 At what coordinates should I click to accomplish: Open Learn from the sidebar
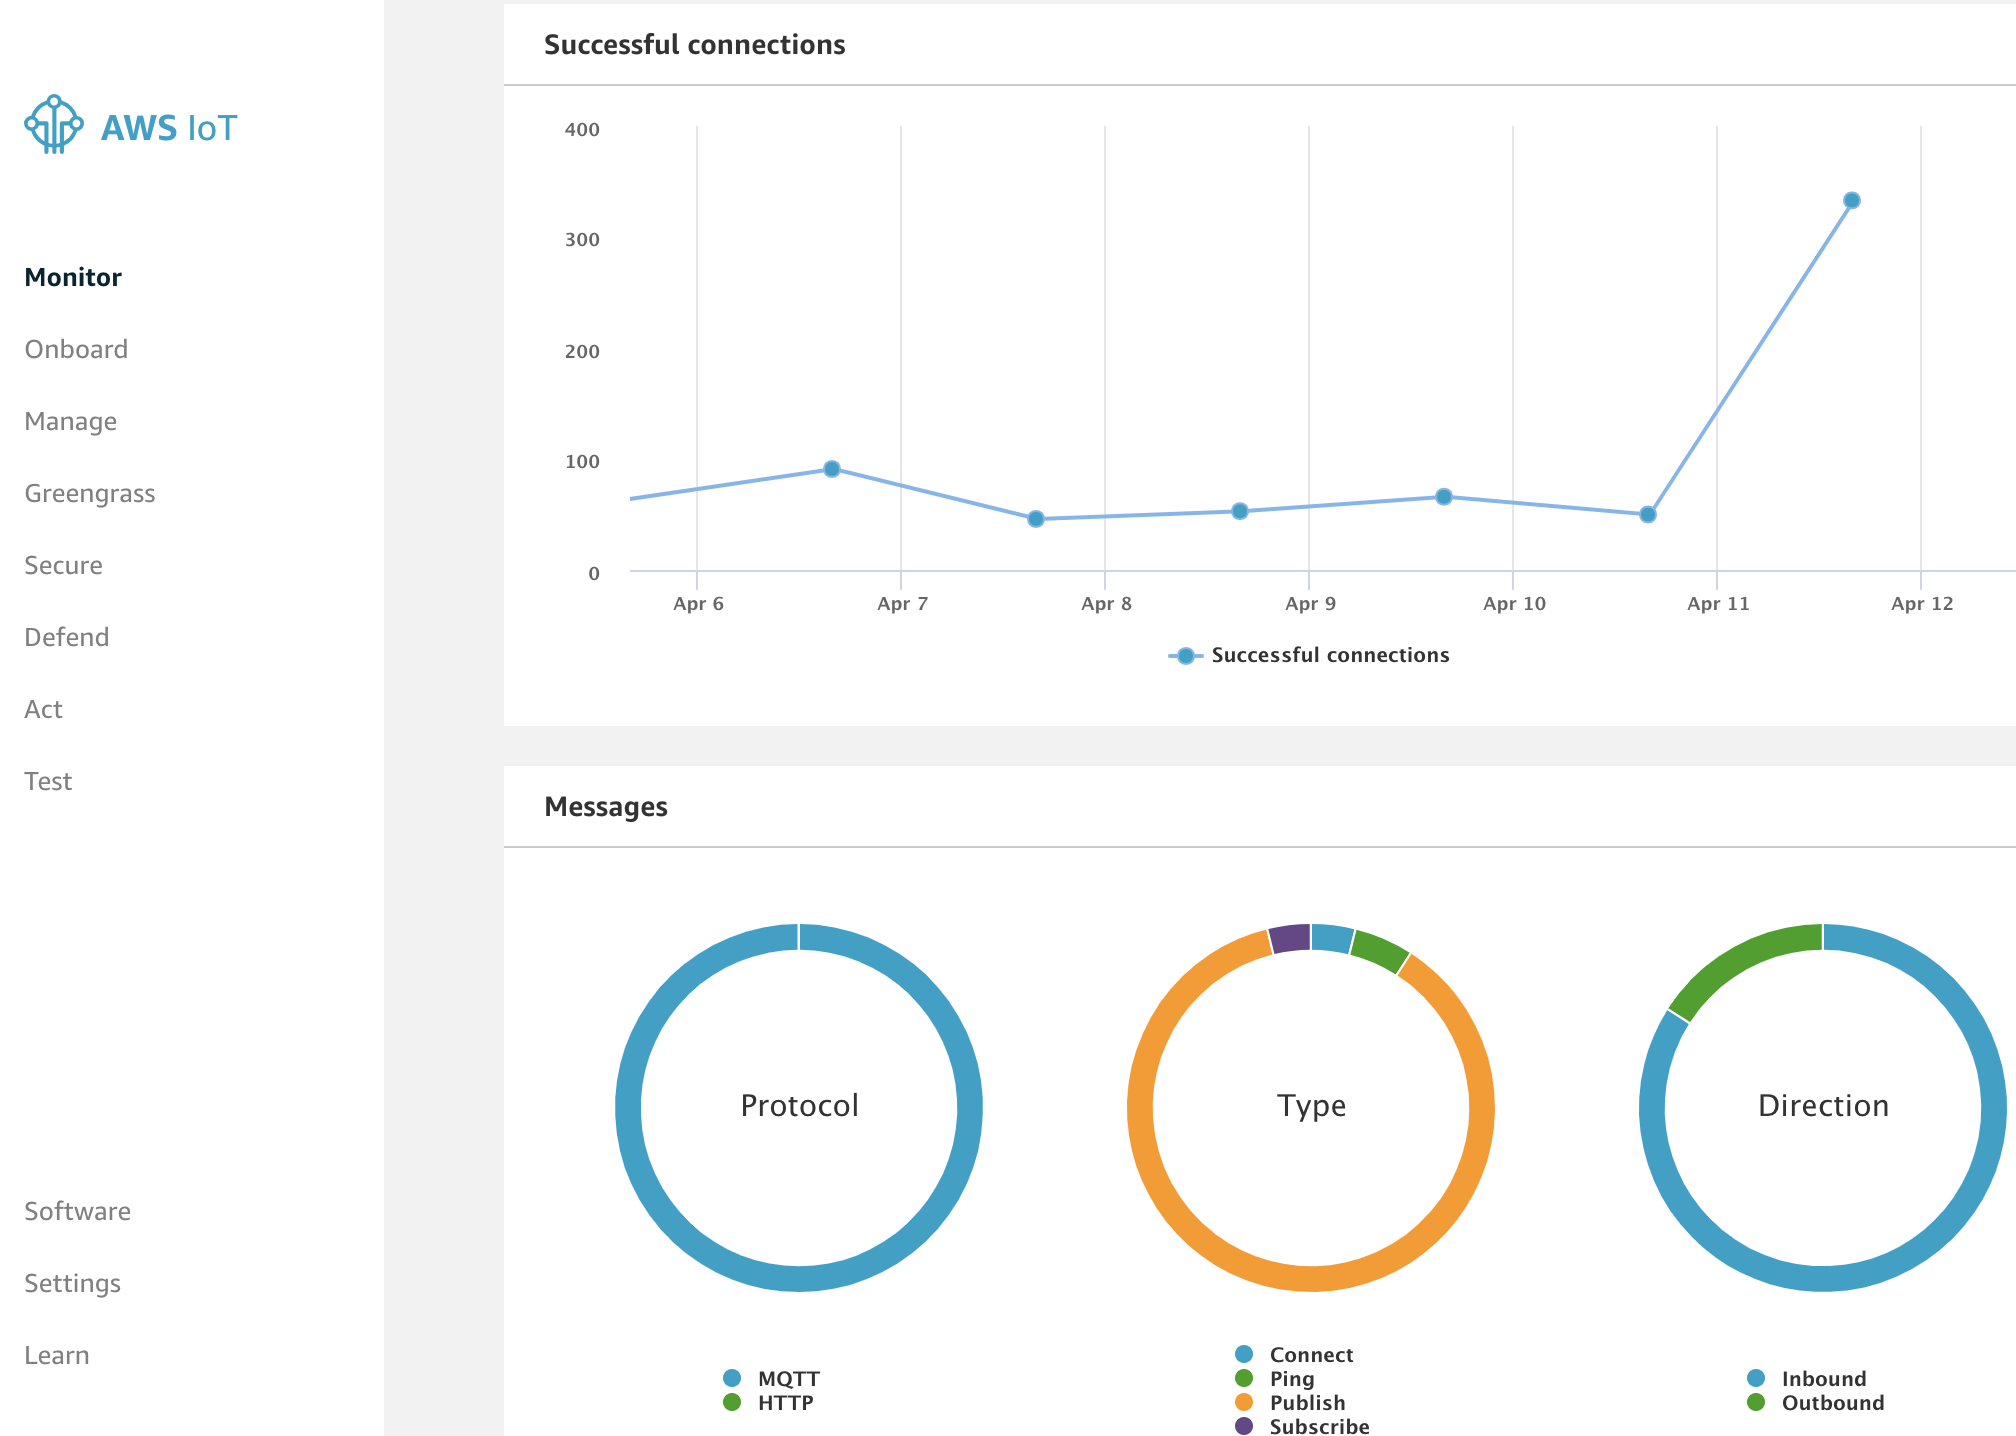click(57, 1355)
